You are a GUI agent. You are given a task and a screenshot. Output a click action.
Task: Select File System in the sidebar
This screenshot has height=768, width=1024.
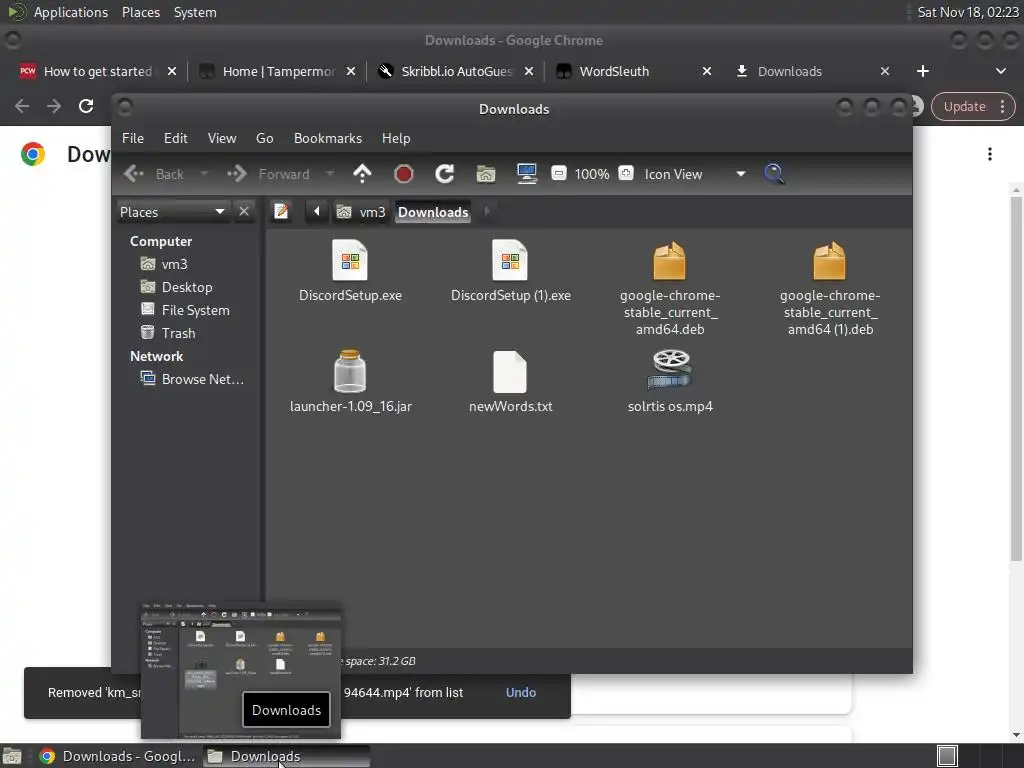(x=185, y=310)
